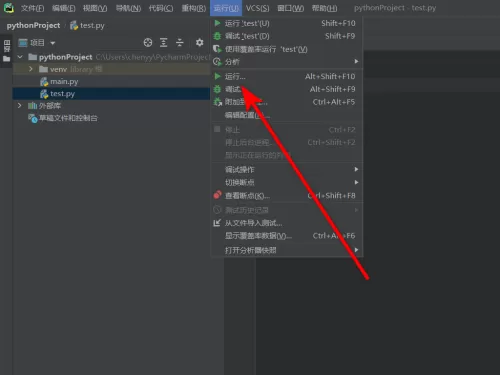Expand the 外部库 node chevron
The height and width of the screenshot is (375, 500).
tap(20, 106)
